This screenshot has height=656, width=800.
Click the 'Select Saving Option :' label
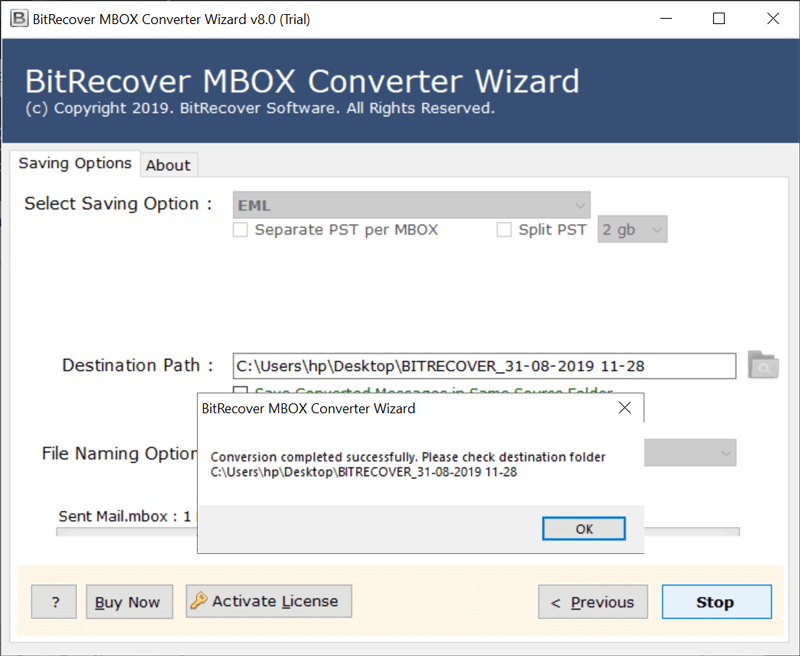pyautogui.click(x=118, y=204)
